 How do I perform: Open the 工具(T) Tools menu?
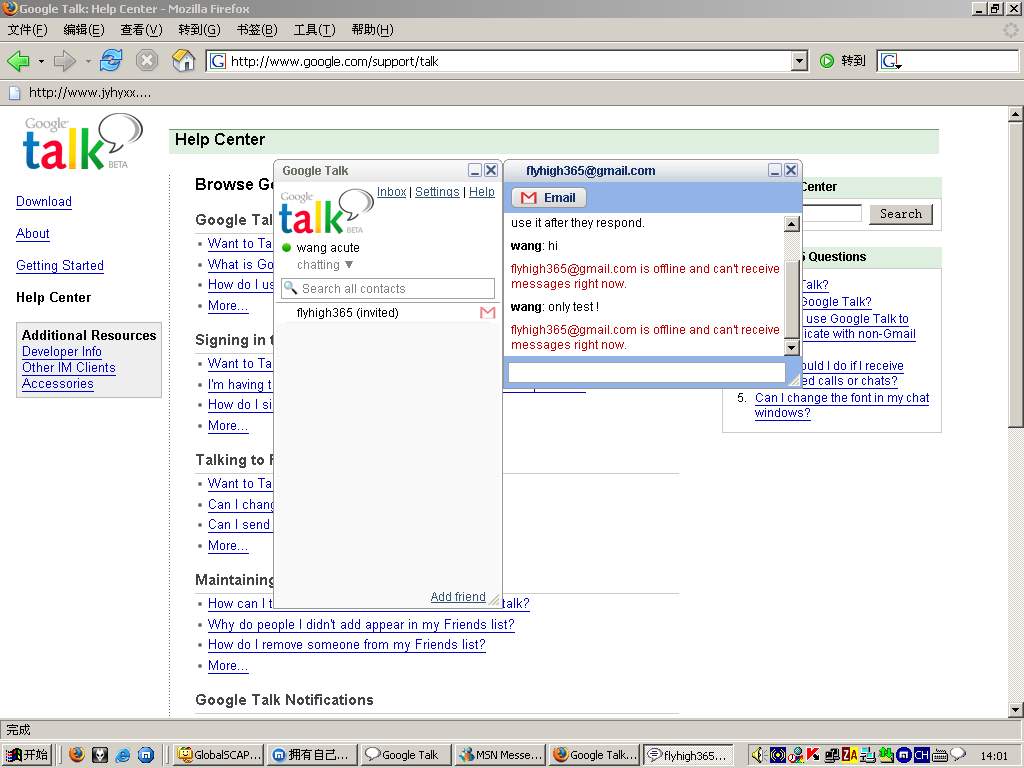pyautogui.click(x=315, y=29)
